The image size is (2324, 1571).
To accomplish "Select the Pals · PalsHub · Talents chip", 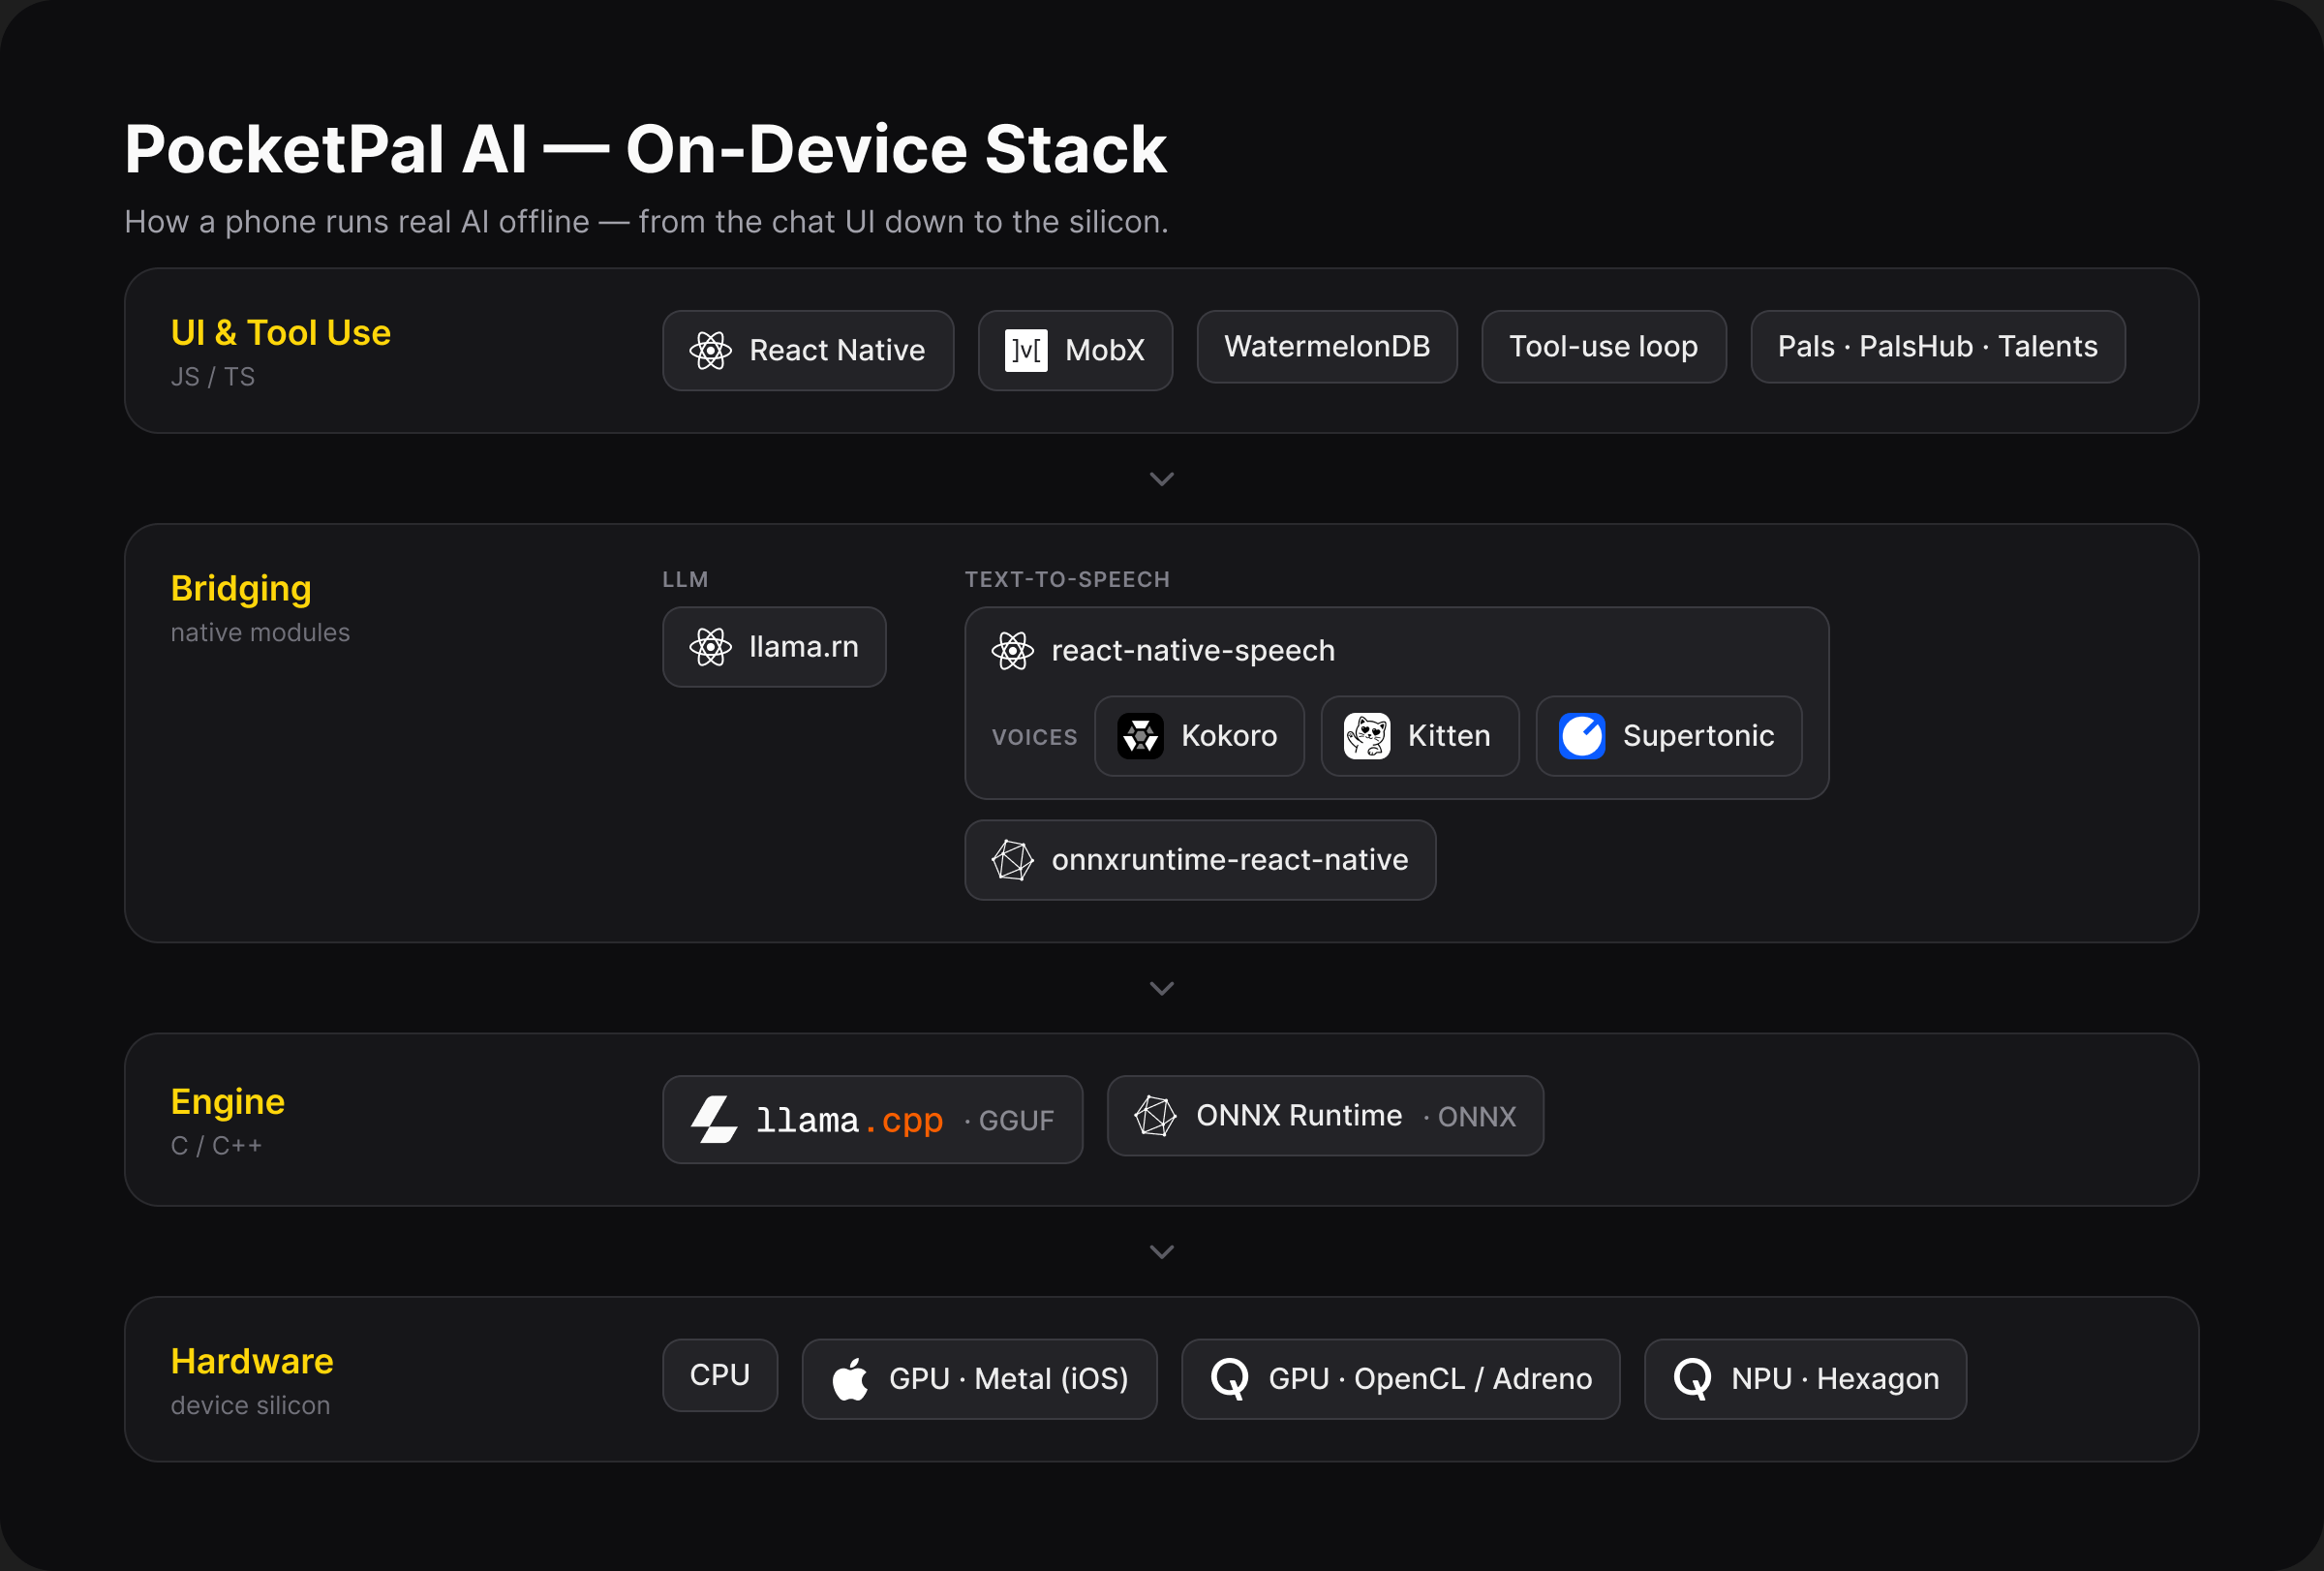I will pyautogui.click(x=1938, y=346).
